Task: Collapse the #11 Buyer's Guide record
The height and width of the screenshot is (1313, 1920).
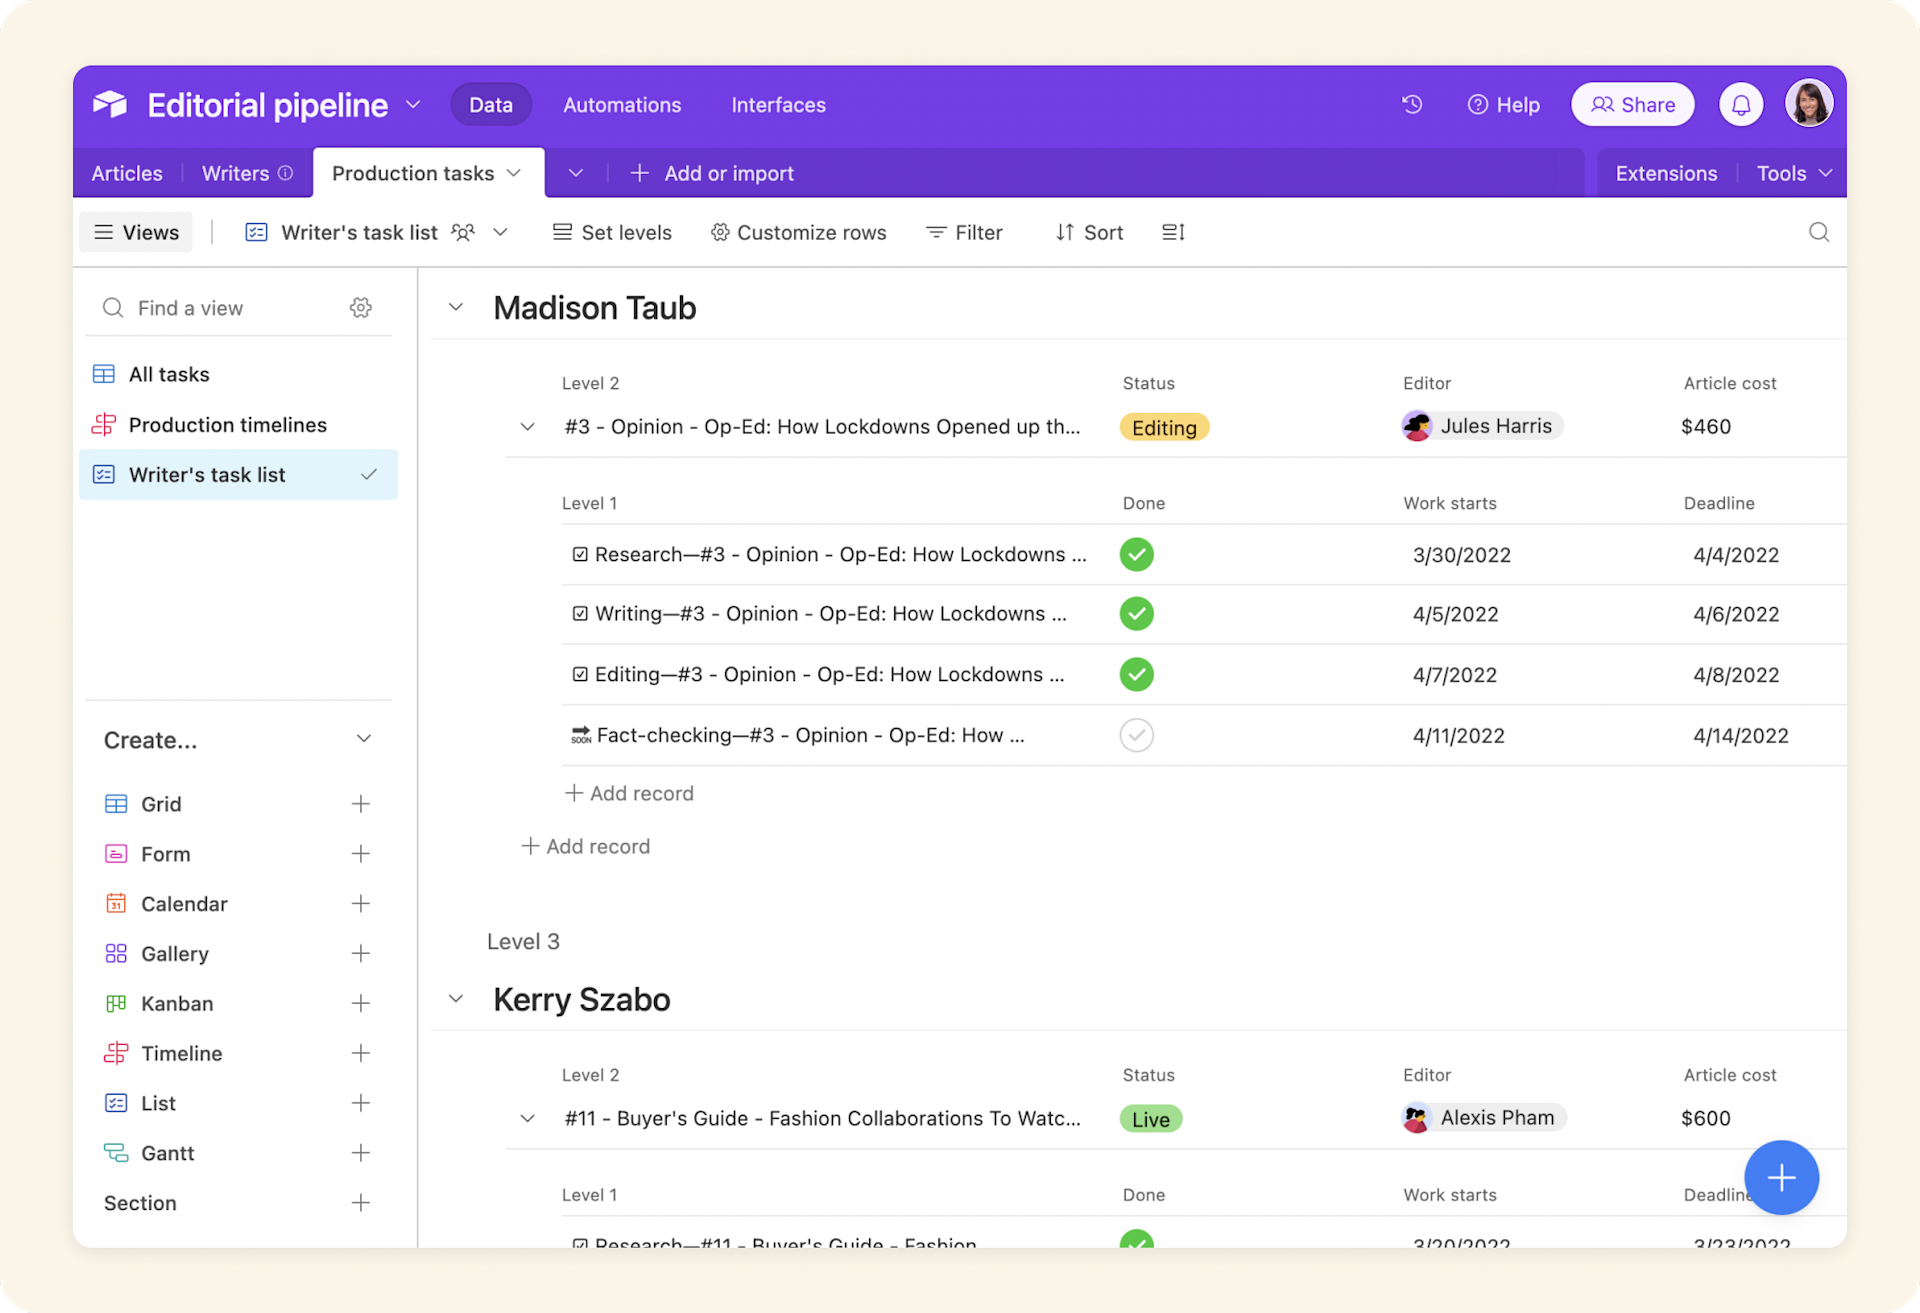Action: [527, 1118]
